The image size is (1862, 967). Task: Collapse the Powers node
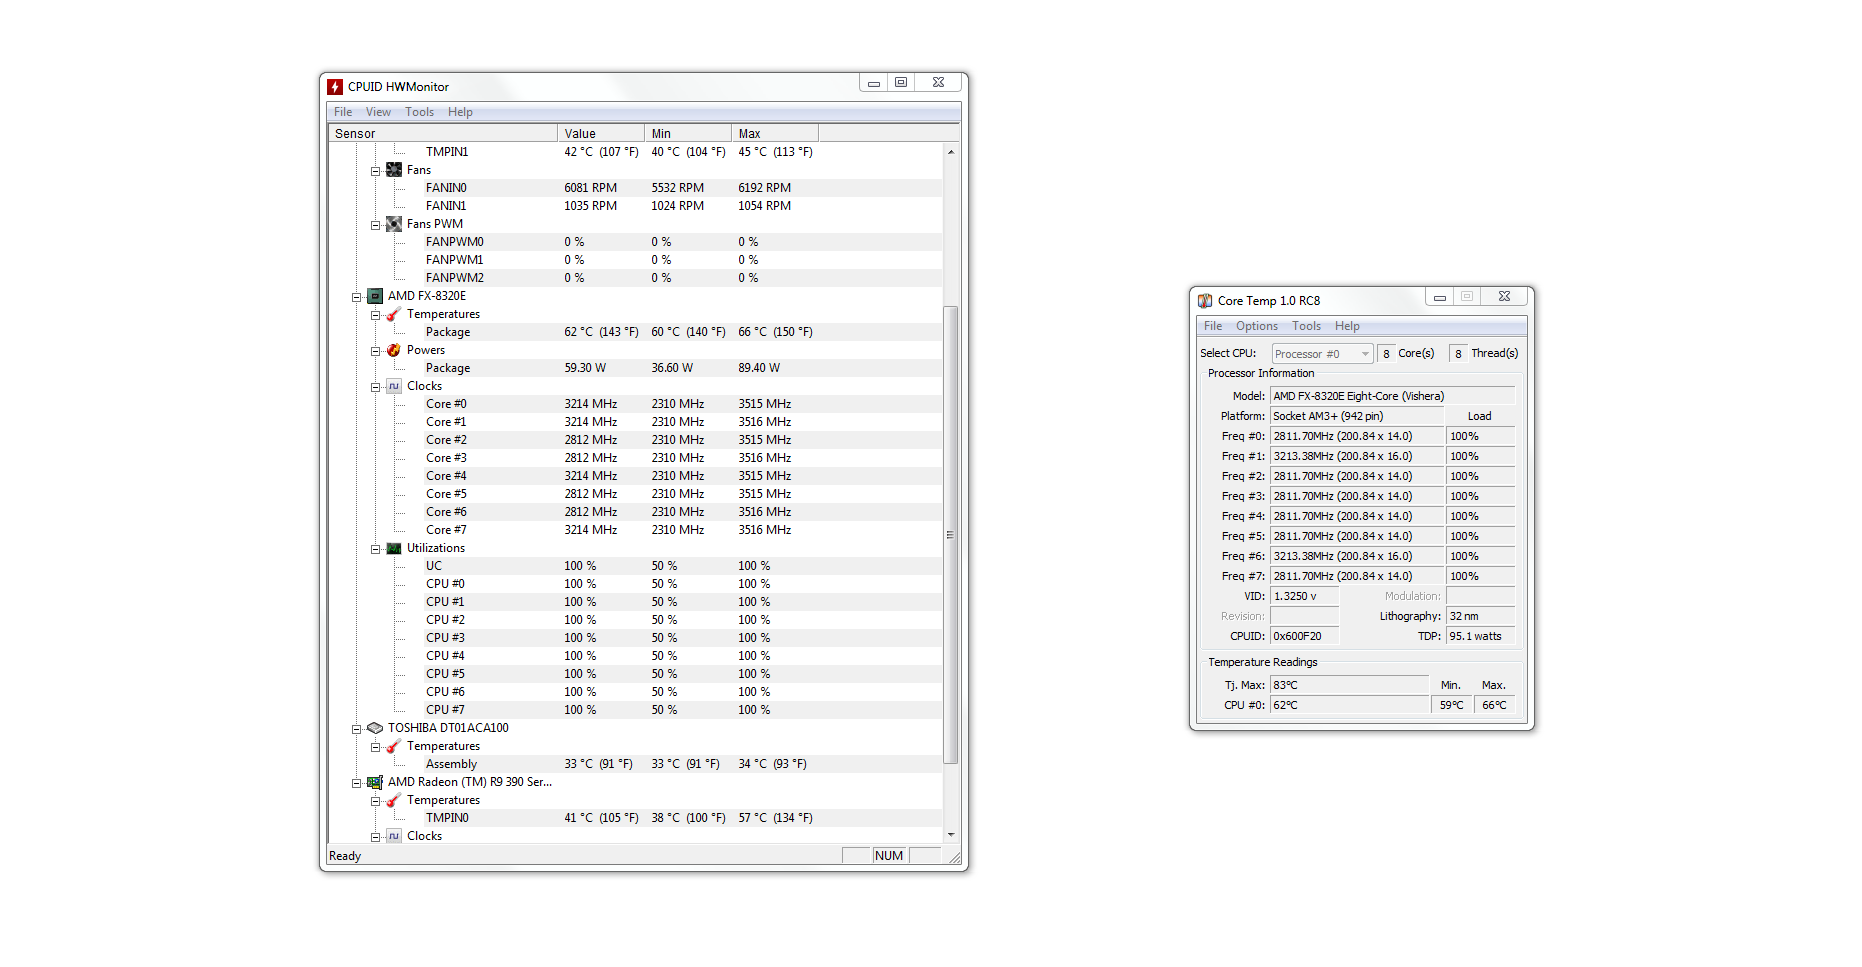[376, 351]
